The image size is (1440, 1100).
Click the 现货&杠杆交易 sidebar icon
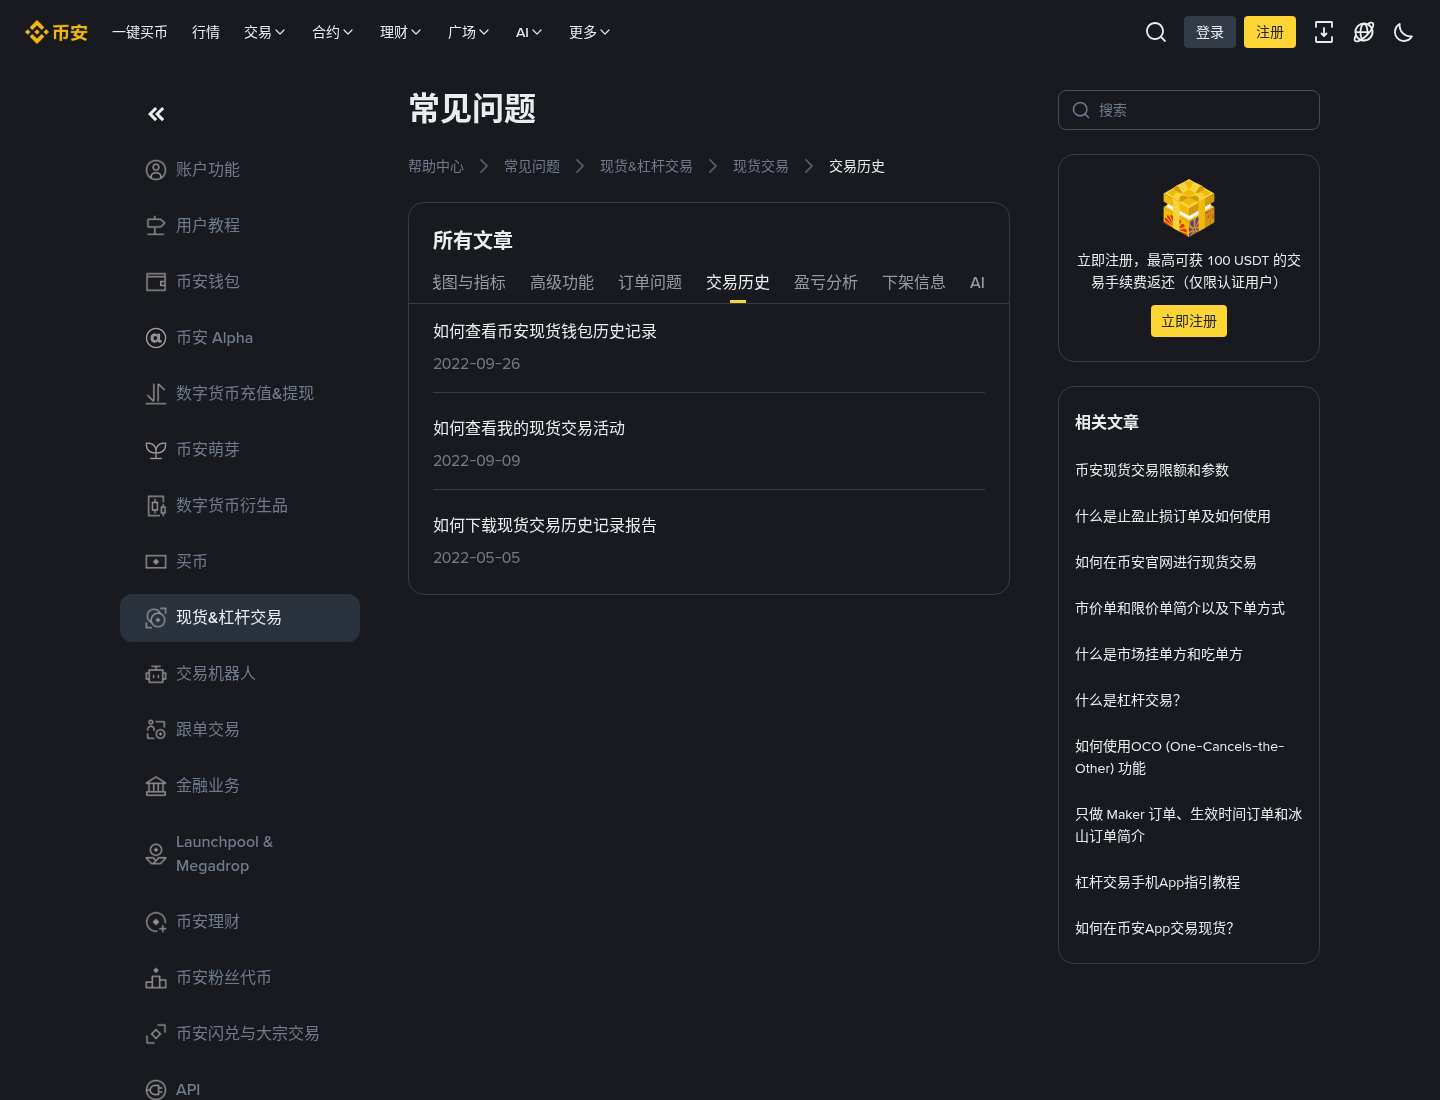click(x=156, y=618)
